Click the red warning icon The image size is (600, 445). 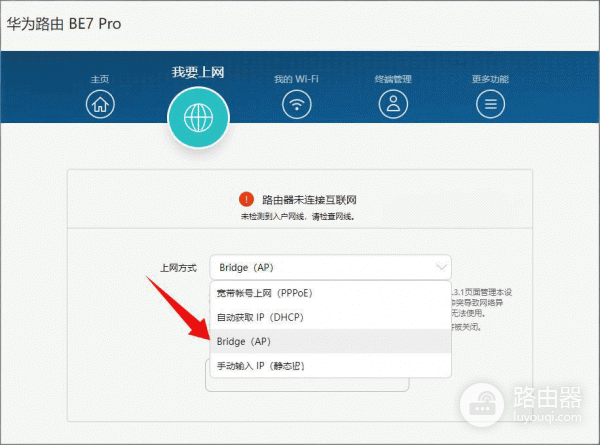point(246,199)
